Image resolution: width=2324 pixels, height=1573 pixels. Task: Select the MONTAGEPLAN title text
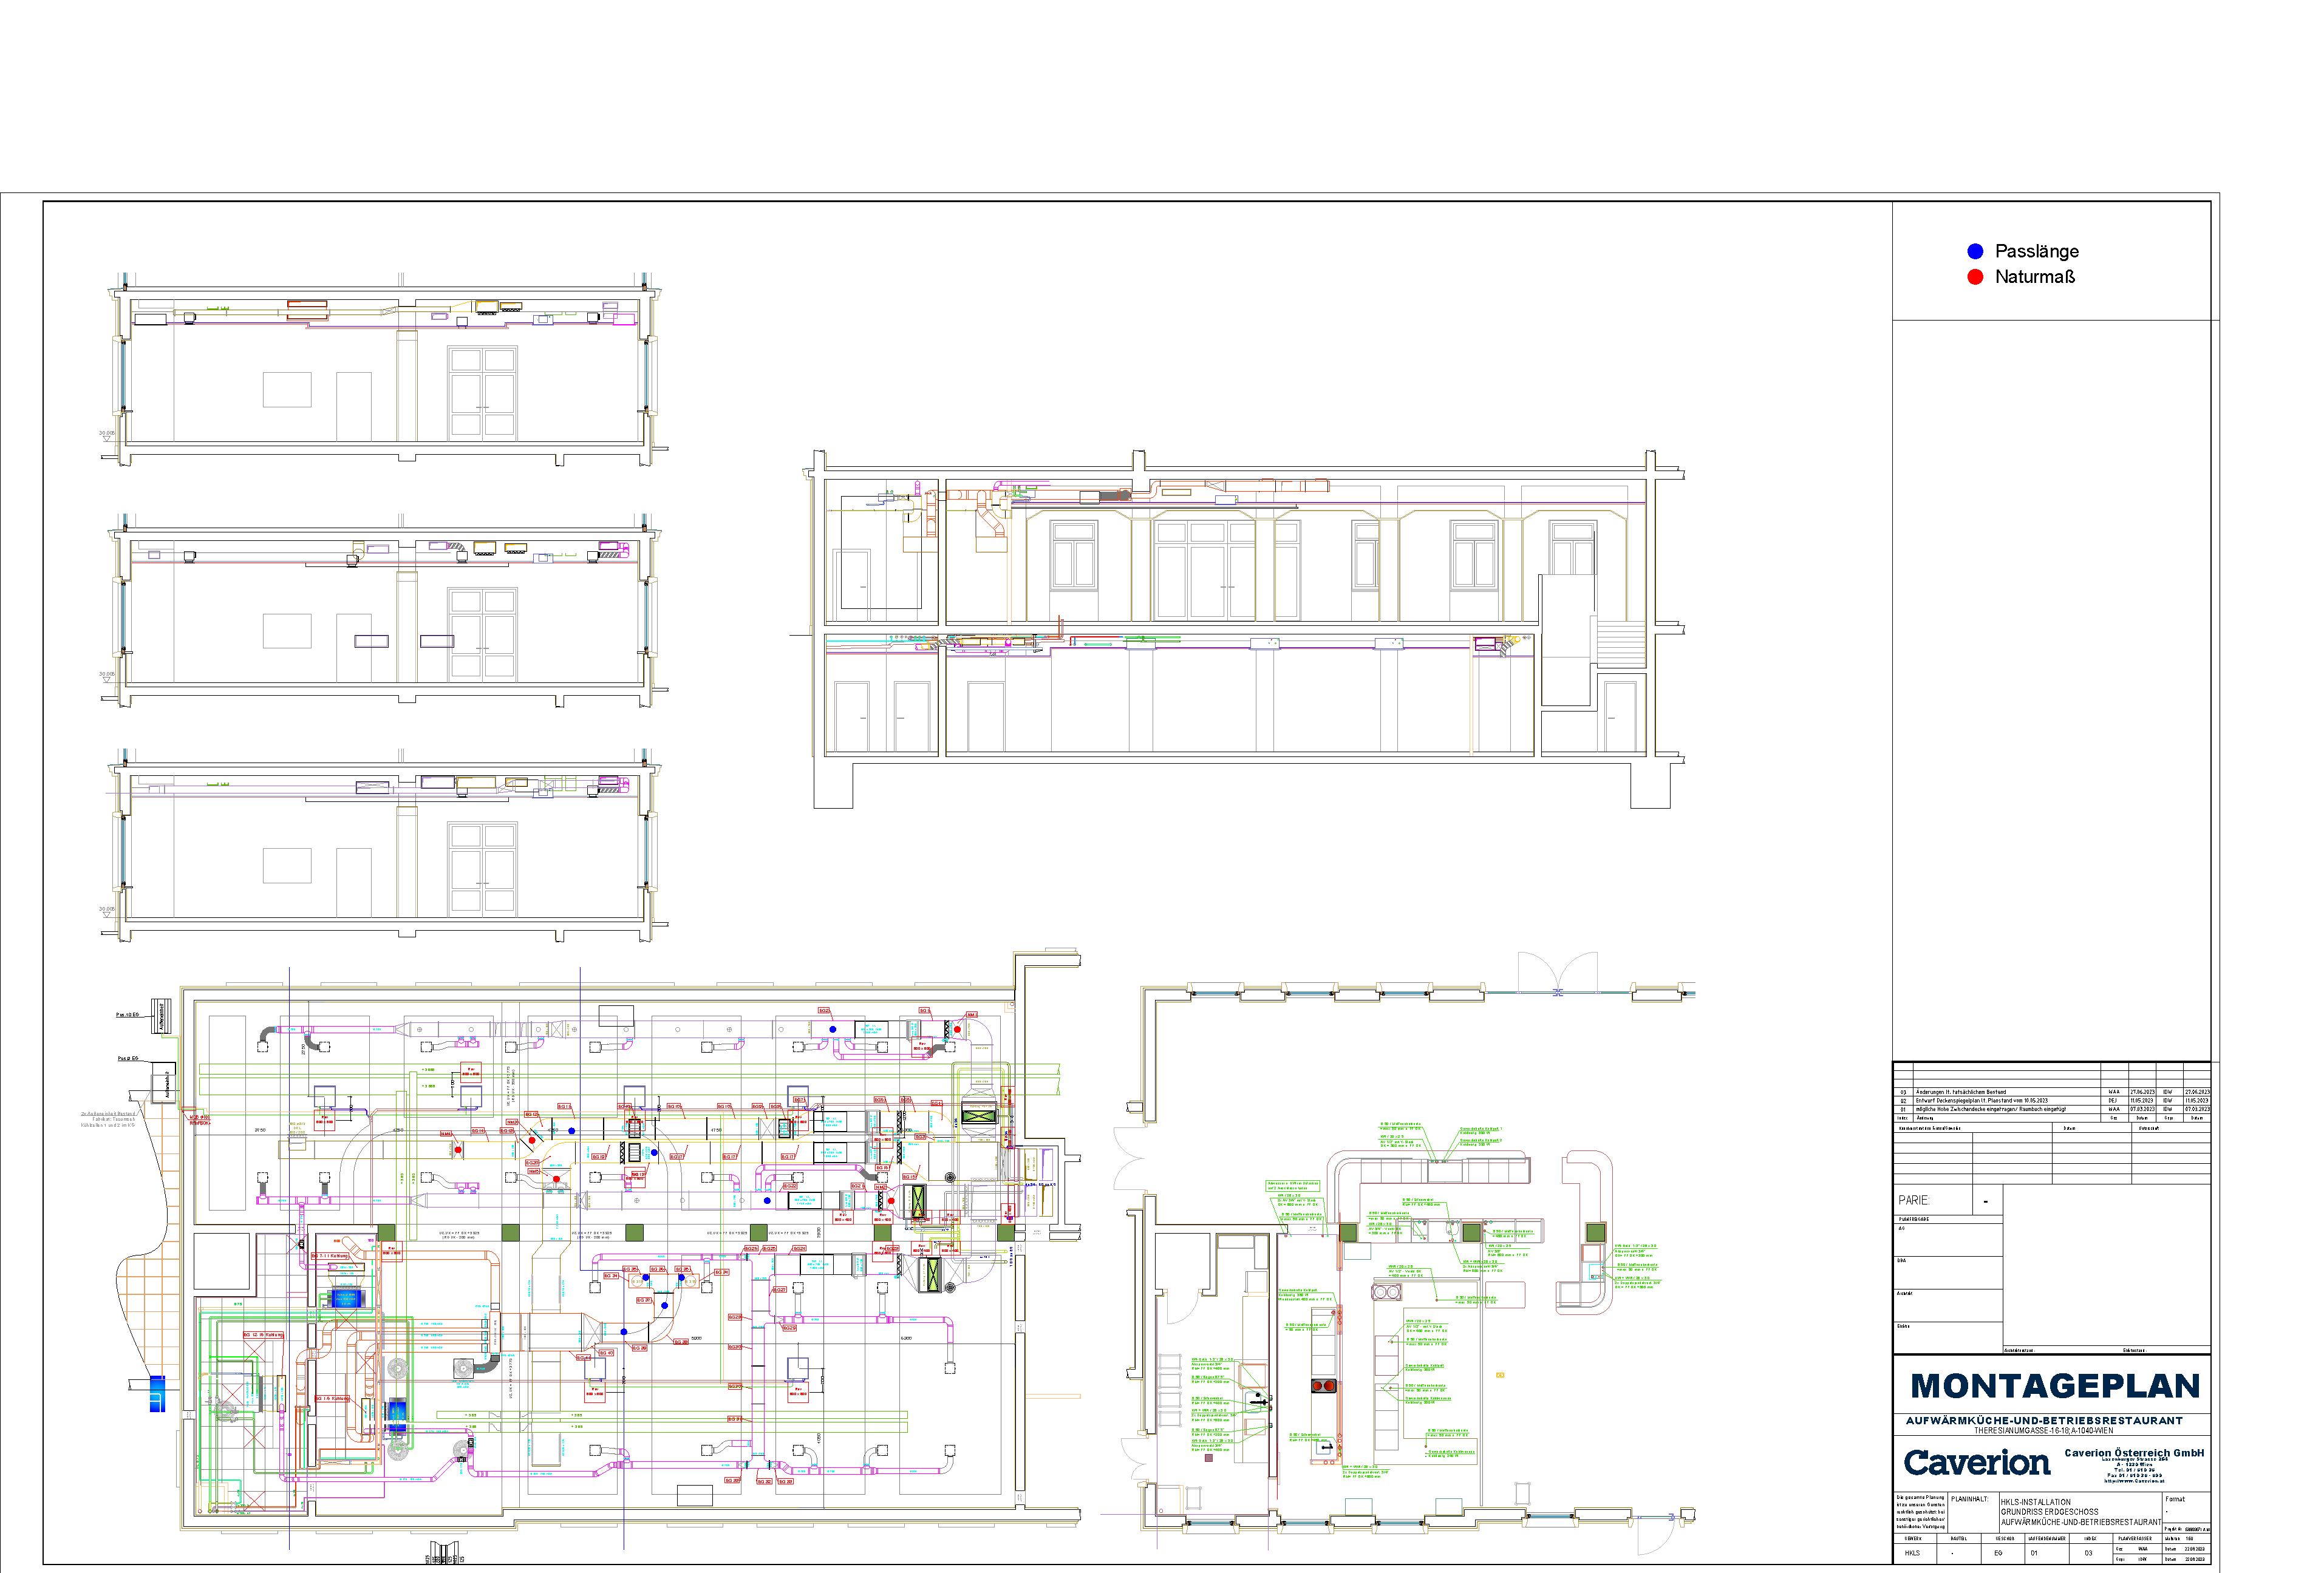click(x=2055, y=1386)
